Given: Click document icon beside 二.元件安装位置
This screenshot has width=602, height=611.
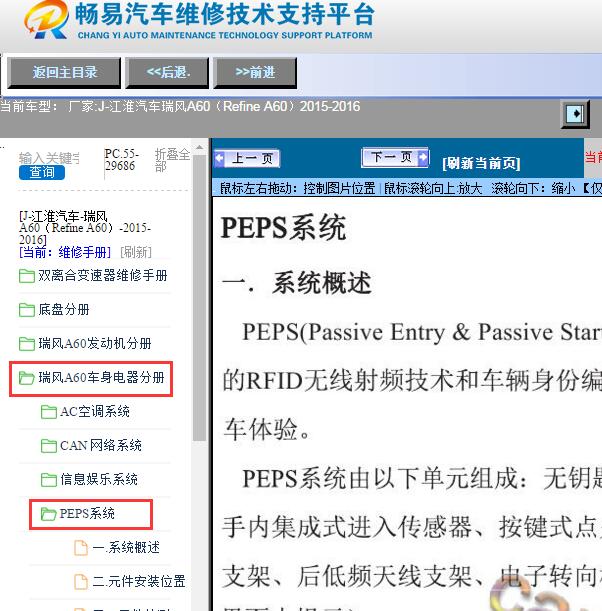Looking at the screenshot, I should pyautogui.click(x=81, y=582).
